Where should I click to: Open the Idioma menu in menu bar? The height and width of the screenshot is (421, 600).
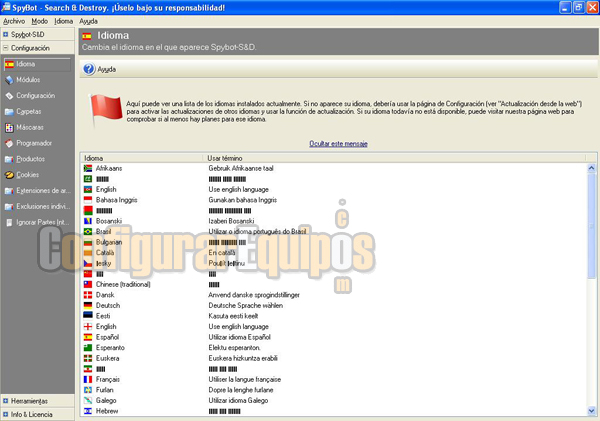[64, 21]
